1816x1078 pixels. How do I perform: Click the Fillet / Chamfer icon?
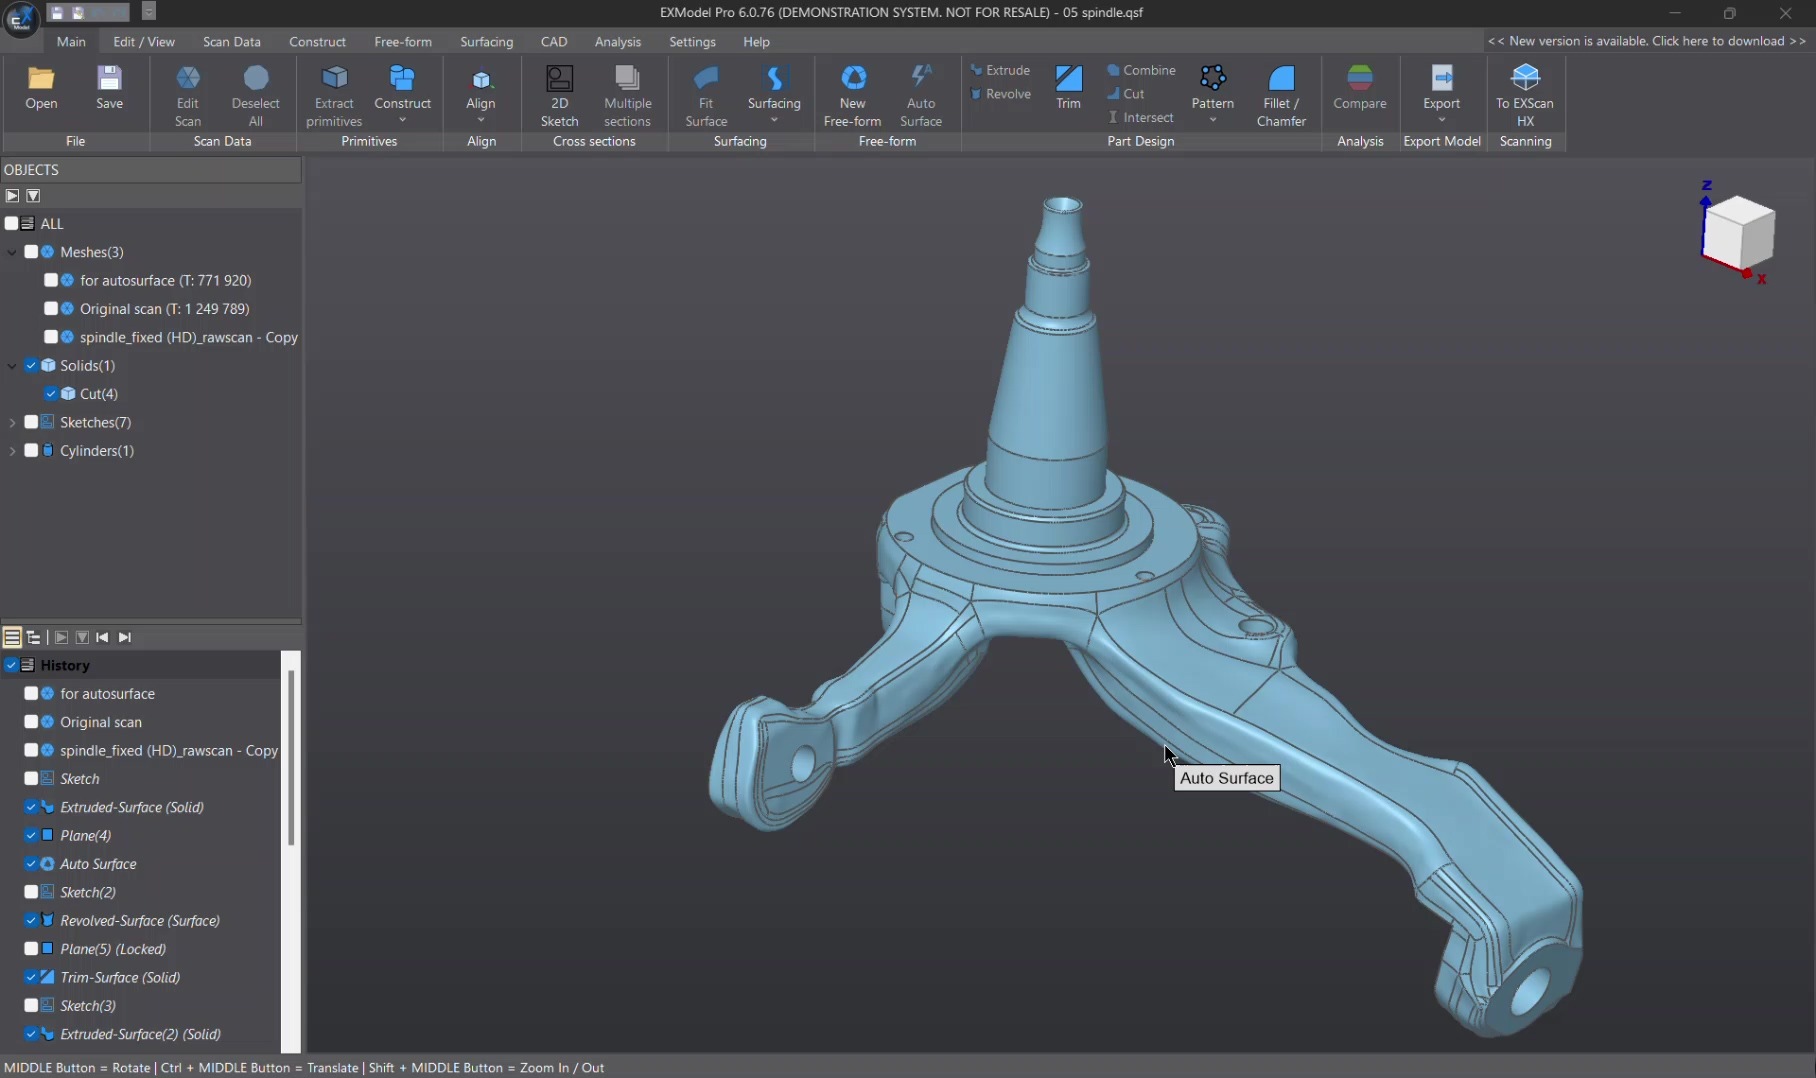tap(1281, 78)
